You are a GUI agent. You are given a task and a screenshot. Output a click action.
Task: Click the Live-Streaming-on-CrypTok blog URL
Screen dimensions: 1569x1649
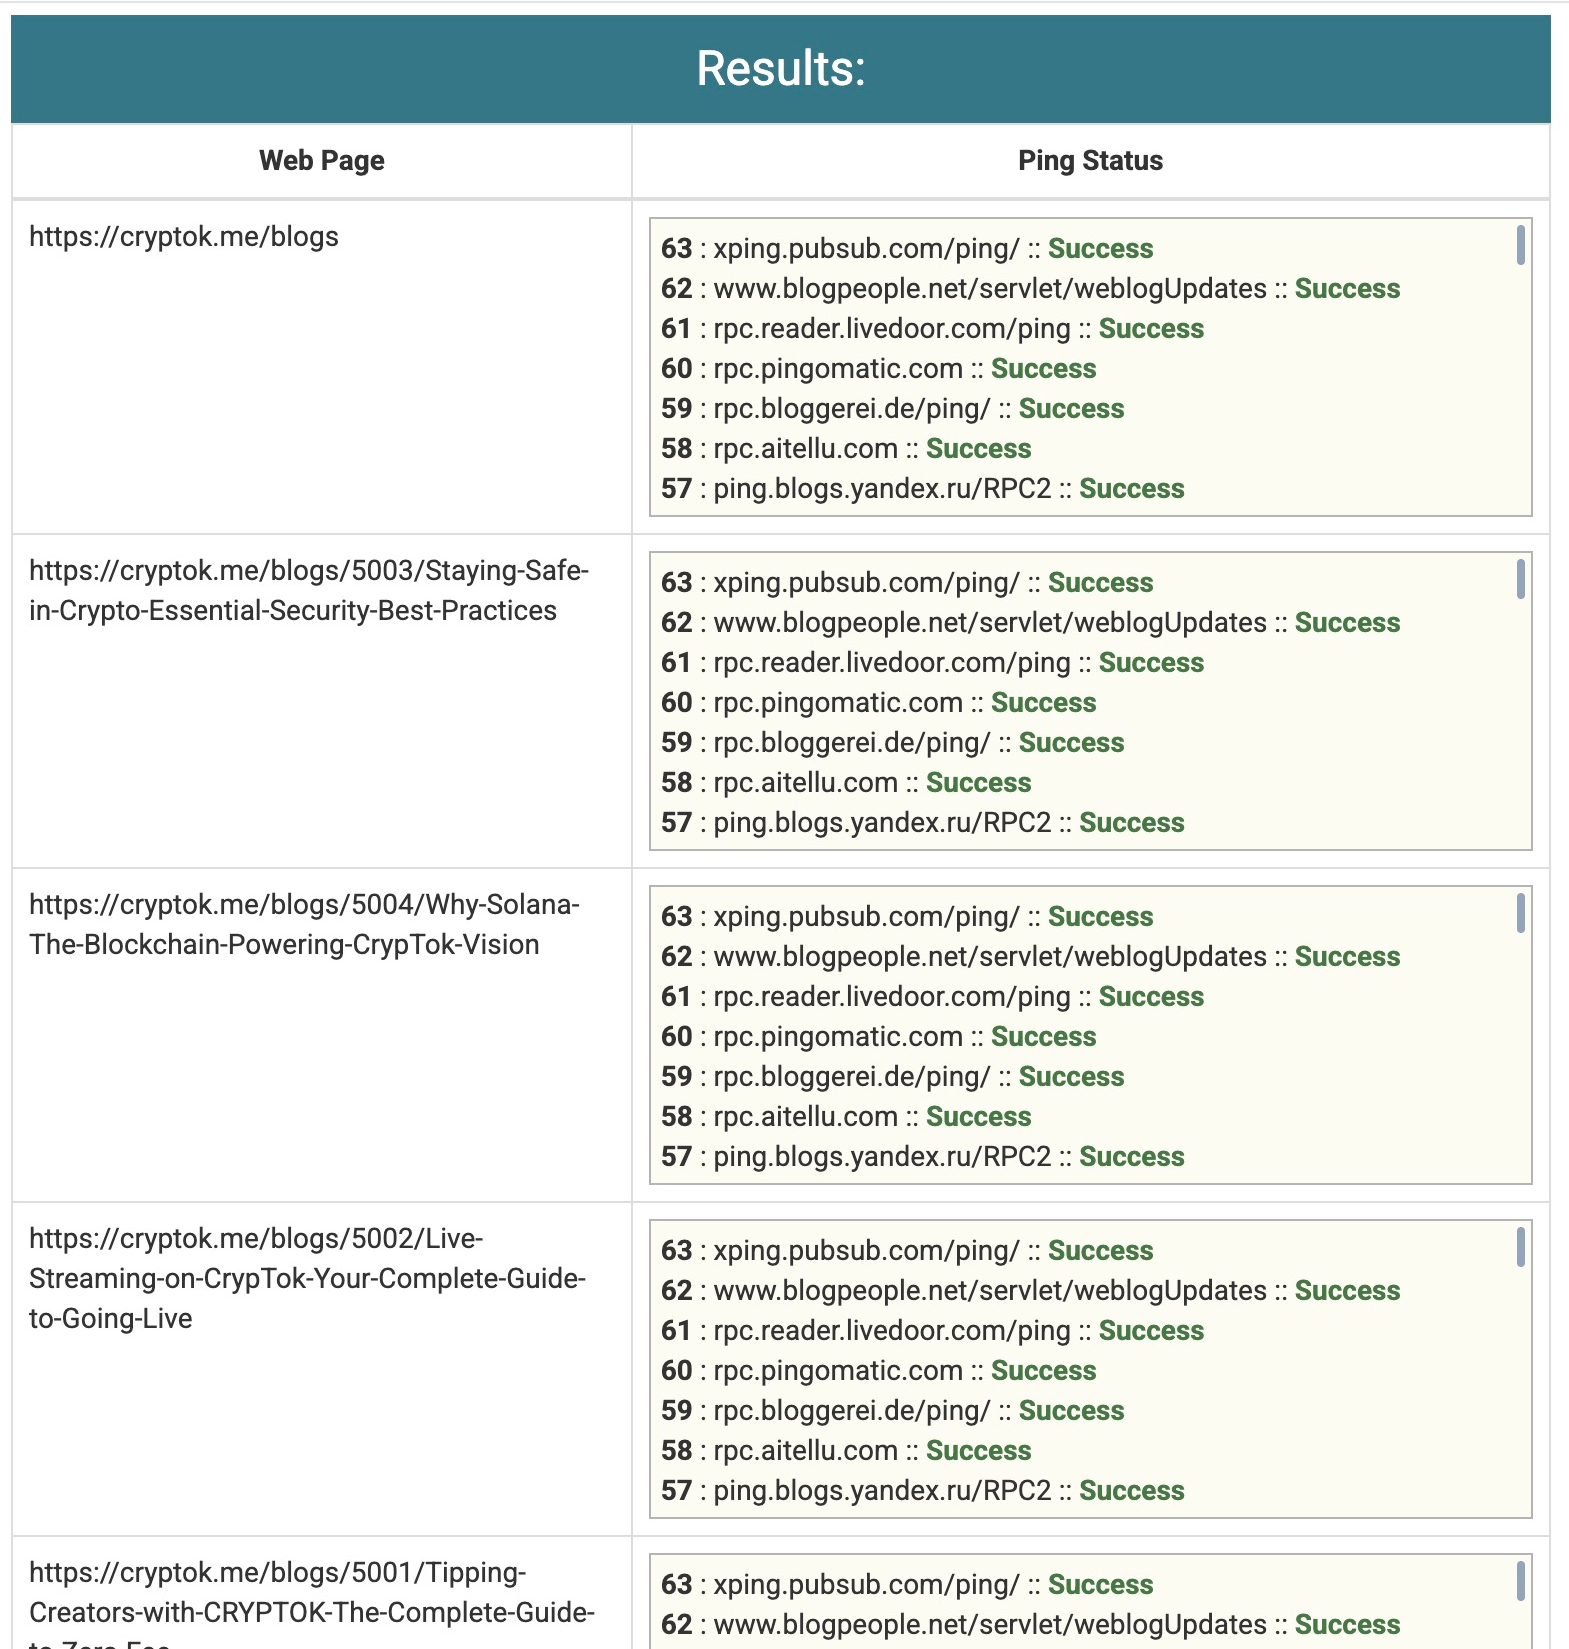coord(306,1278)
